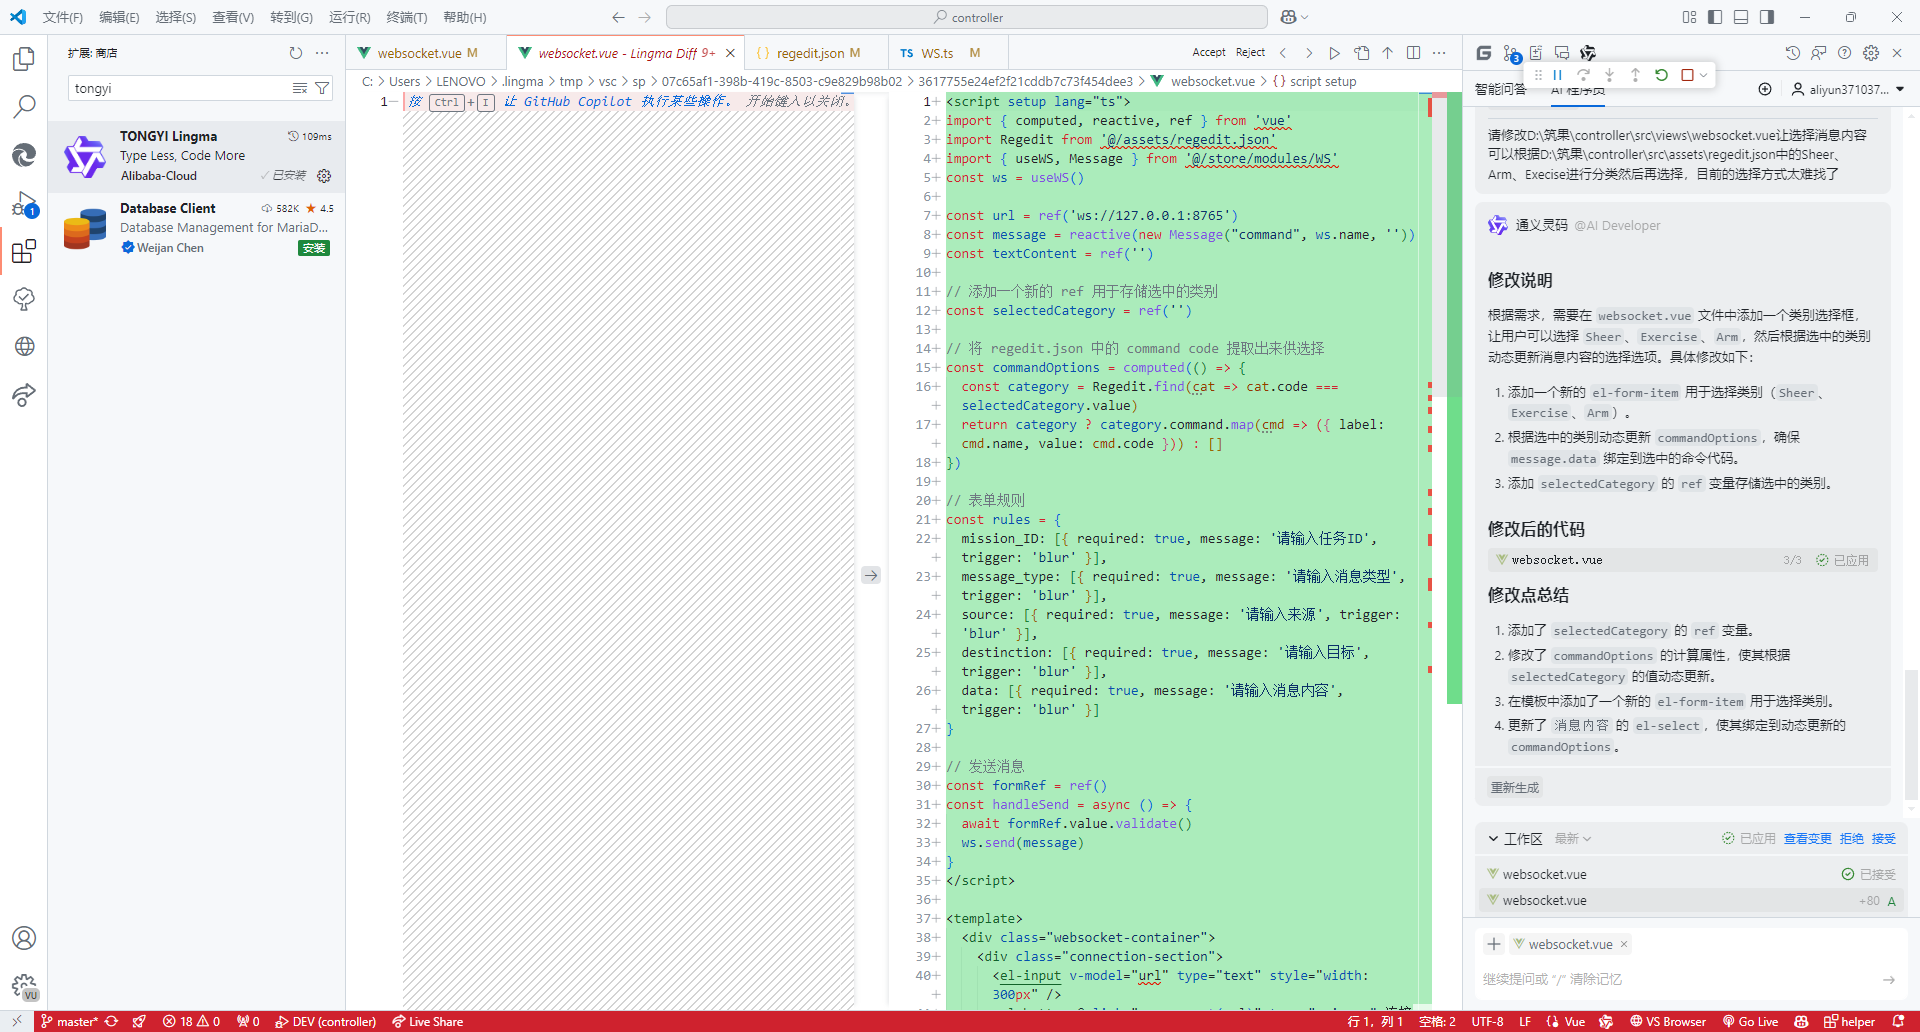
Task: Clear extensions search results icon
Action: click(299, 88)
